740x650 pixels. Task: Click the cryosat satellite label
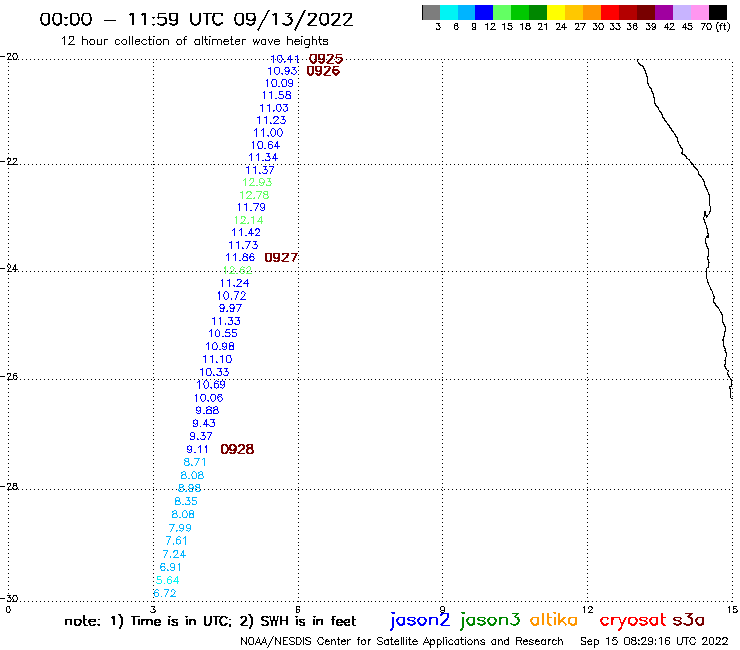pyautogui.click(x=633, y=621)
